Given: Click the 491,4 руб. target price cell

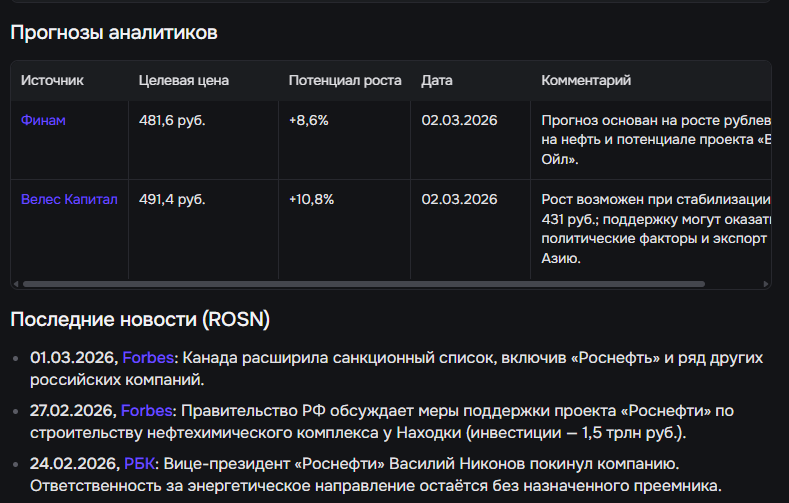Looking at the screenshot, I should pos(172,199).
